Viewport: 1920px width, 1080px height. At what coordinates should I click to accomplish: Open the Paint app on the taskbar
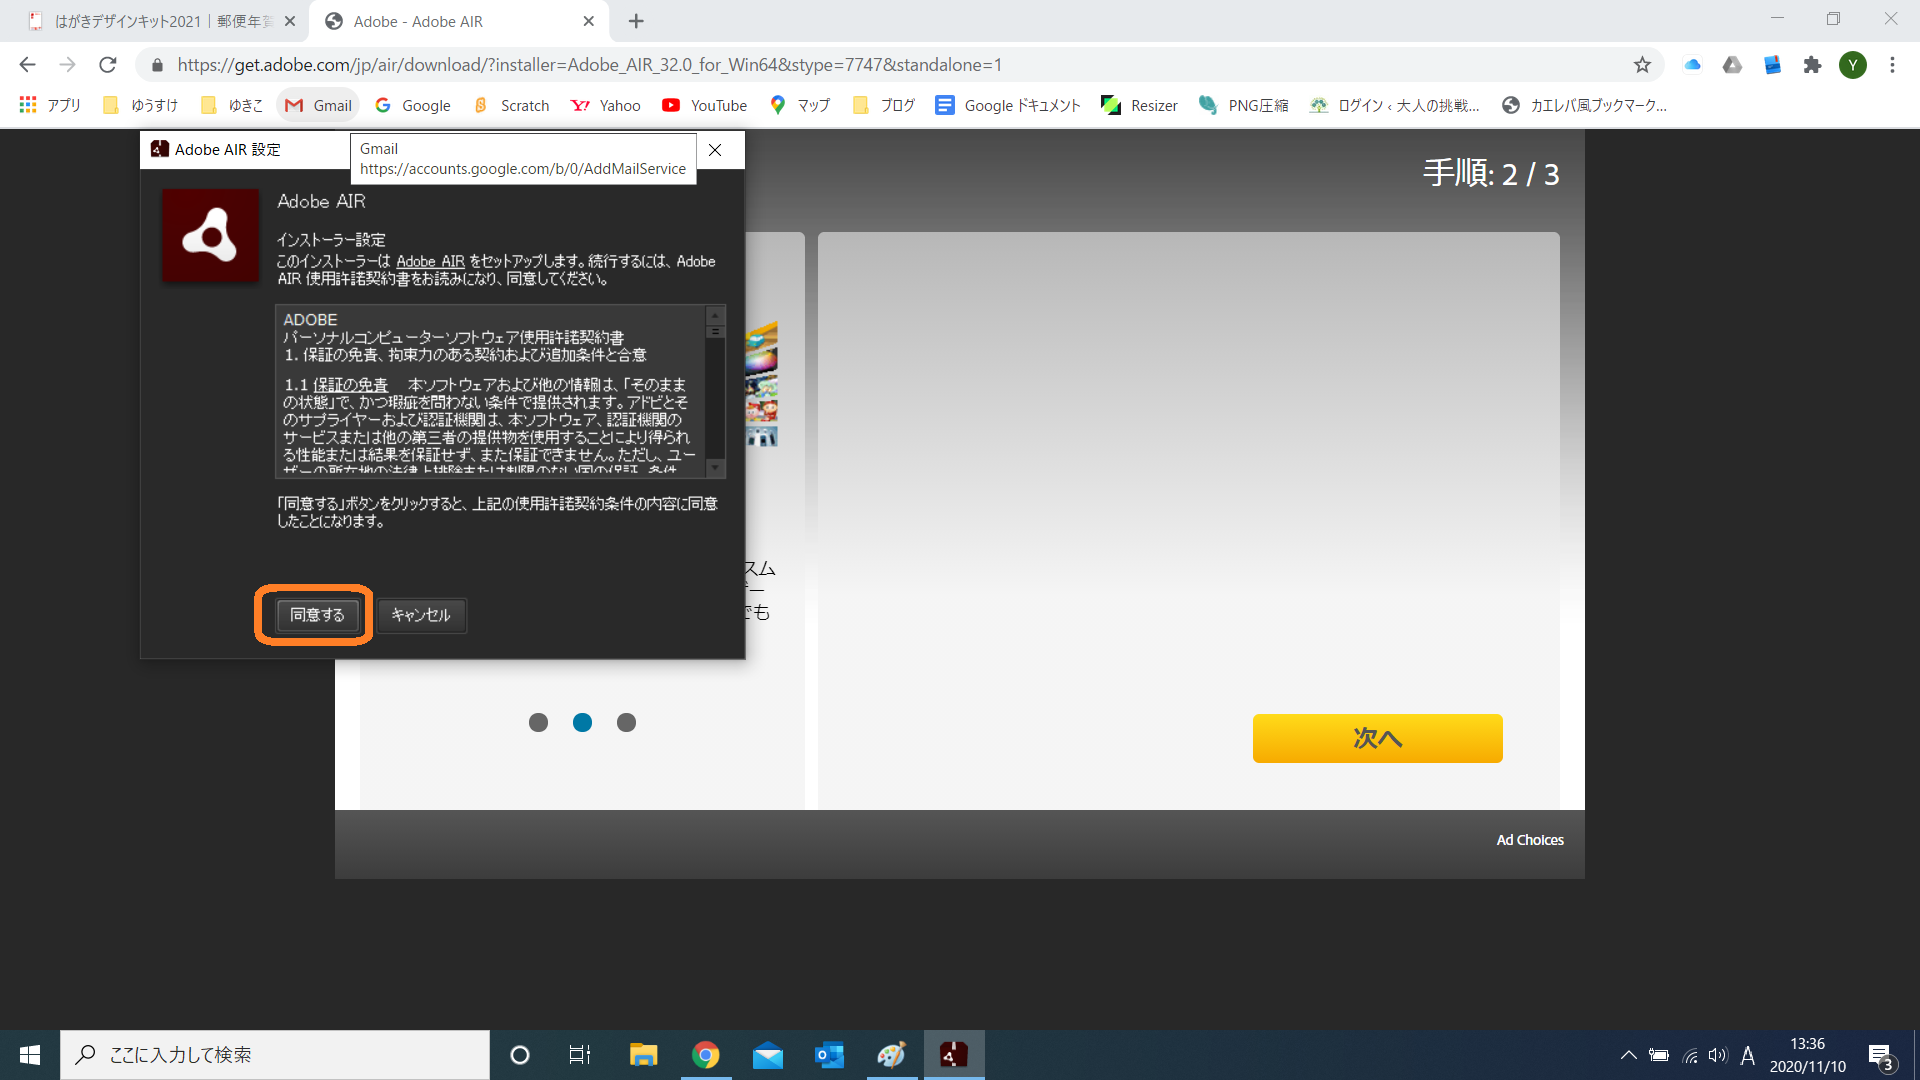click(x=891, y=1055)
